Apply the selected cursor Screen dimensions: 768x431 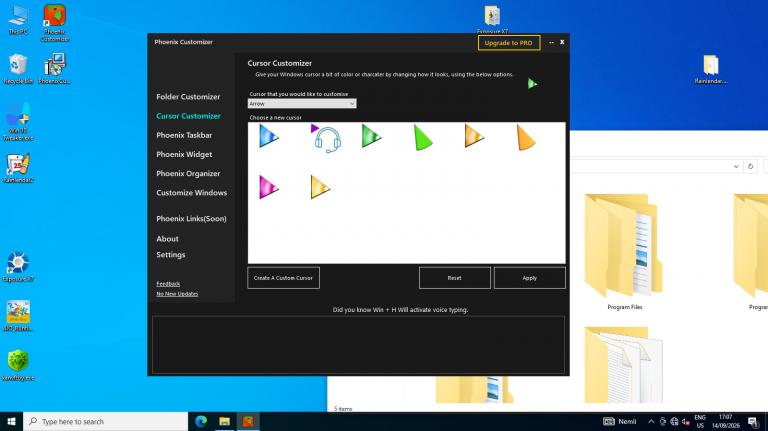click(529, 278)
